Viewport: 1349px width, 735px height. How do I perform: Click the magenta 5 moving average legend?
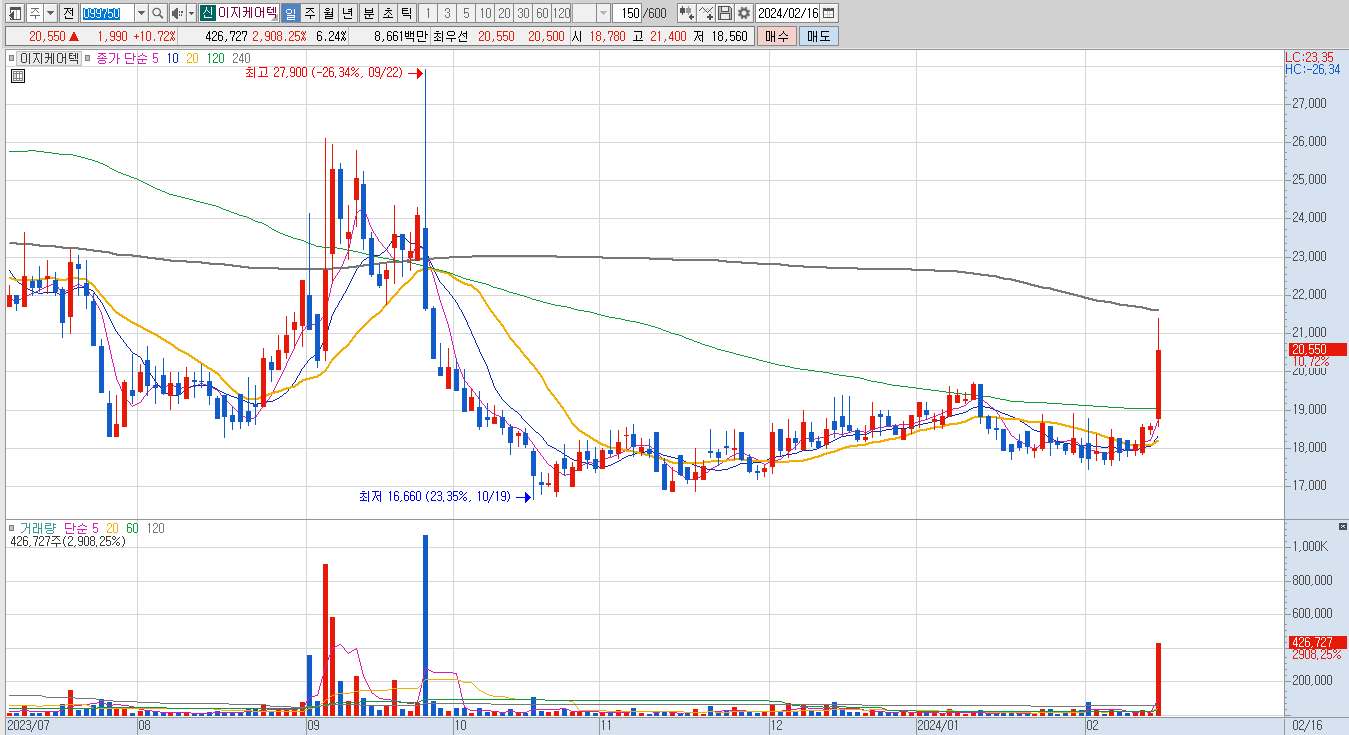[x=155, y=59]
